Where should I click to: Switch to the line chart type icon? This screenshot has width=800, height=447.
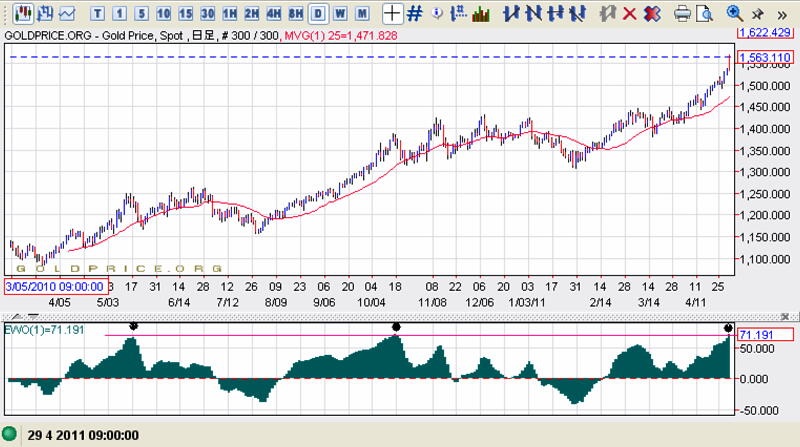67,14
